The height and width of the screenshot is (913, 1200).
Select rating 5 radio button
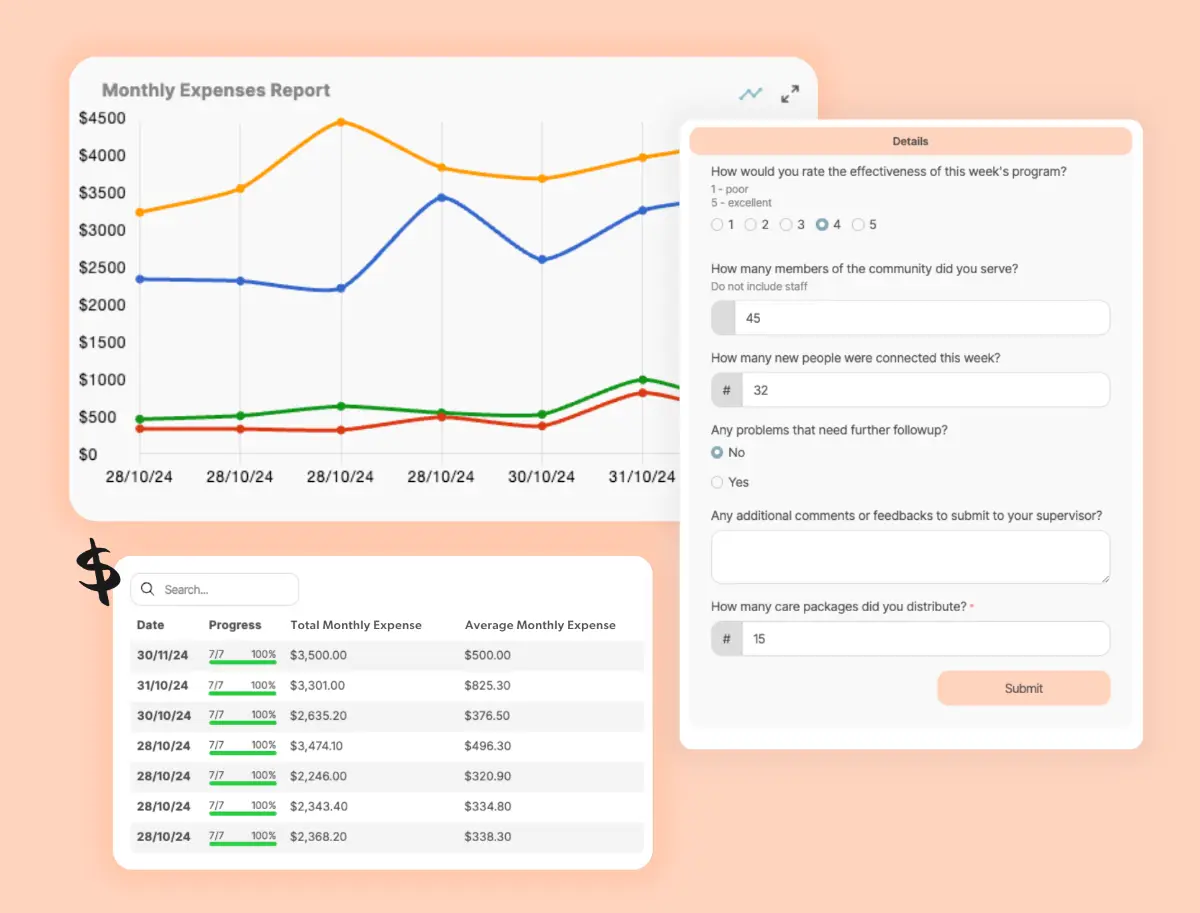(x=858, y=225)
